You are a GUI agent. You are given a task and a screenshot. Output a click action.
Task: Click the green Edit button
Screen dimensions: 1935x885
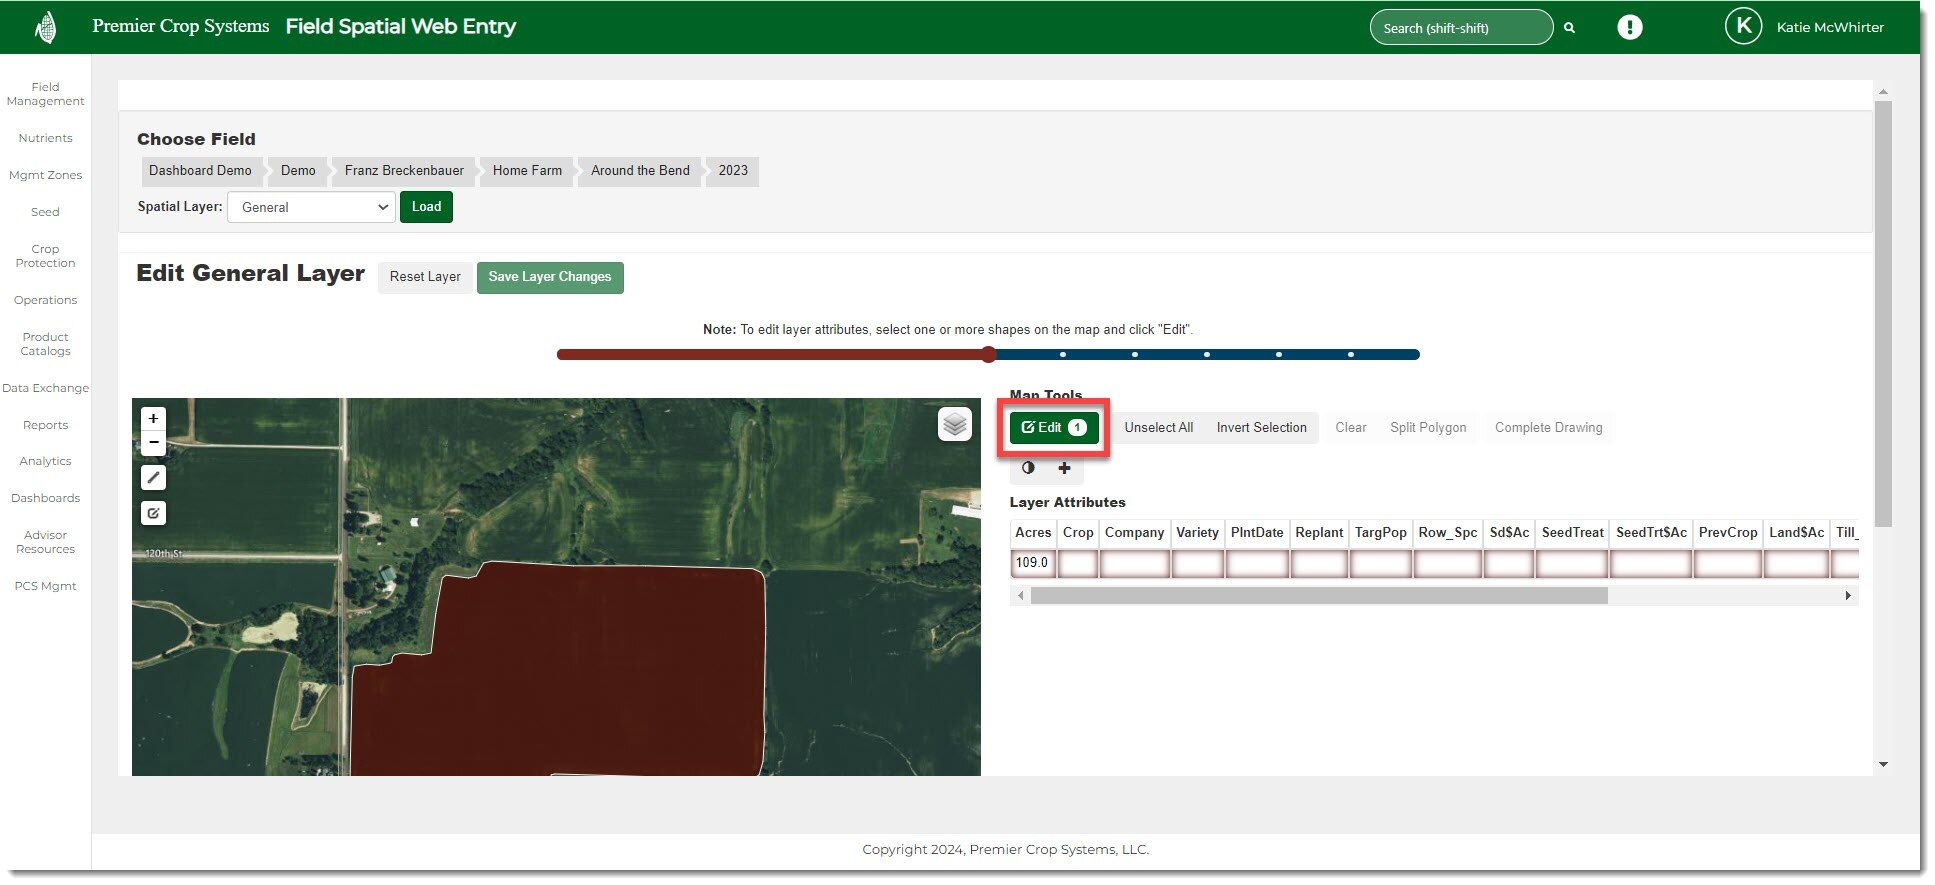point(1053,428)
